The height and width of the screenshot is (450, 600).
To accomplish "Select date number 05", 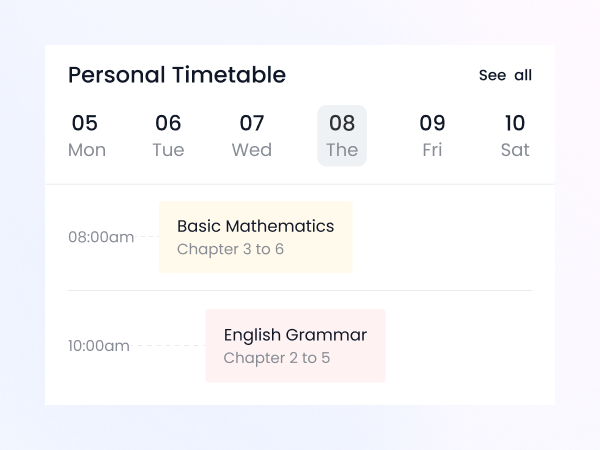I will pos(85,123).
